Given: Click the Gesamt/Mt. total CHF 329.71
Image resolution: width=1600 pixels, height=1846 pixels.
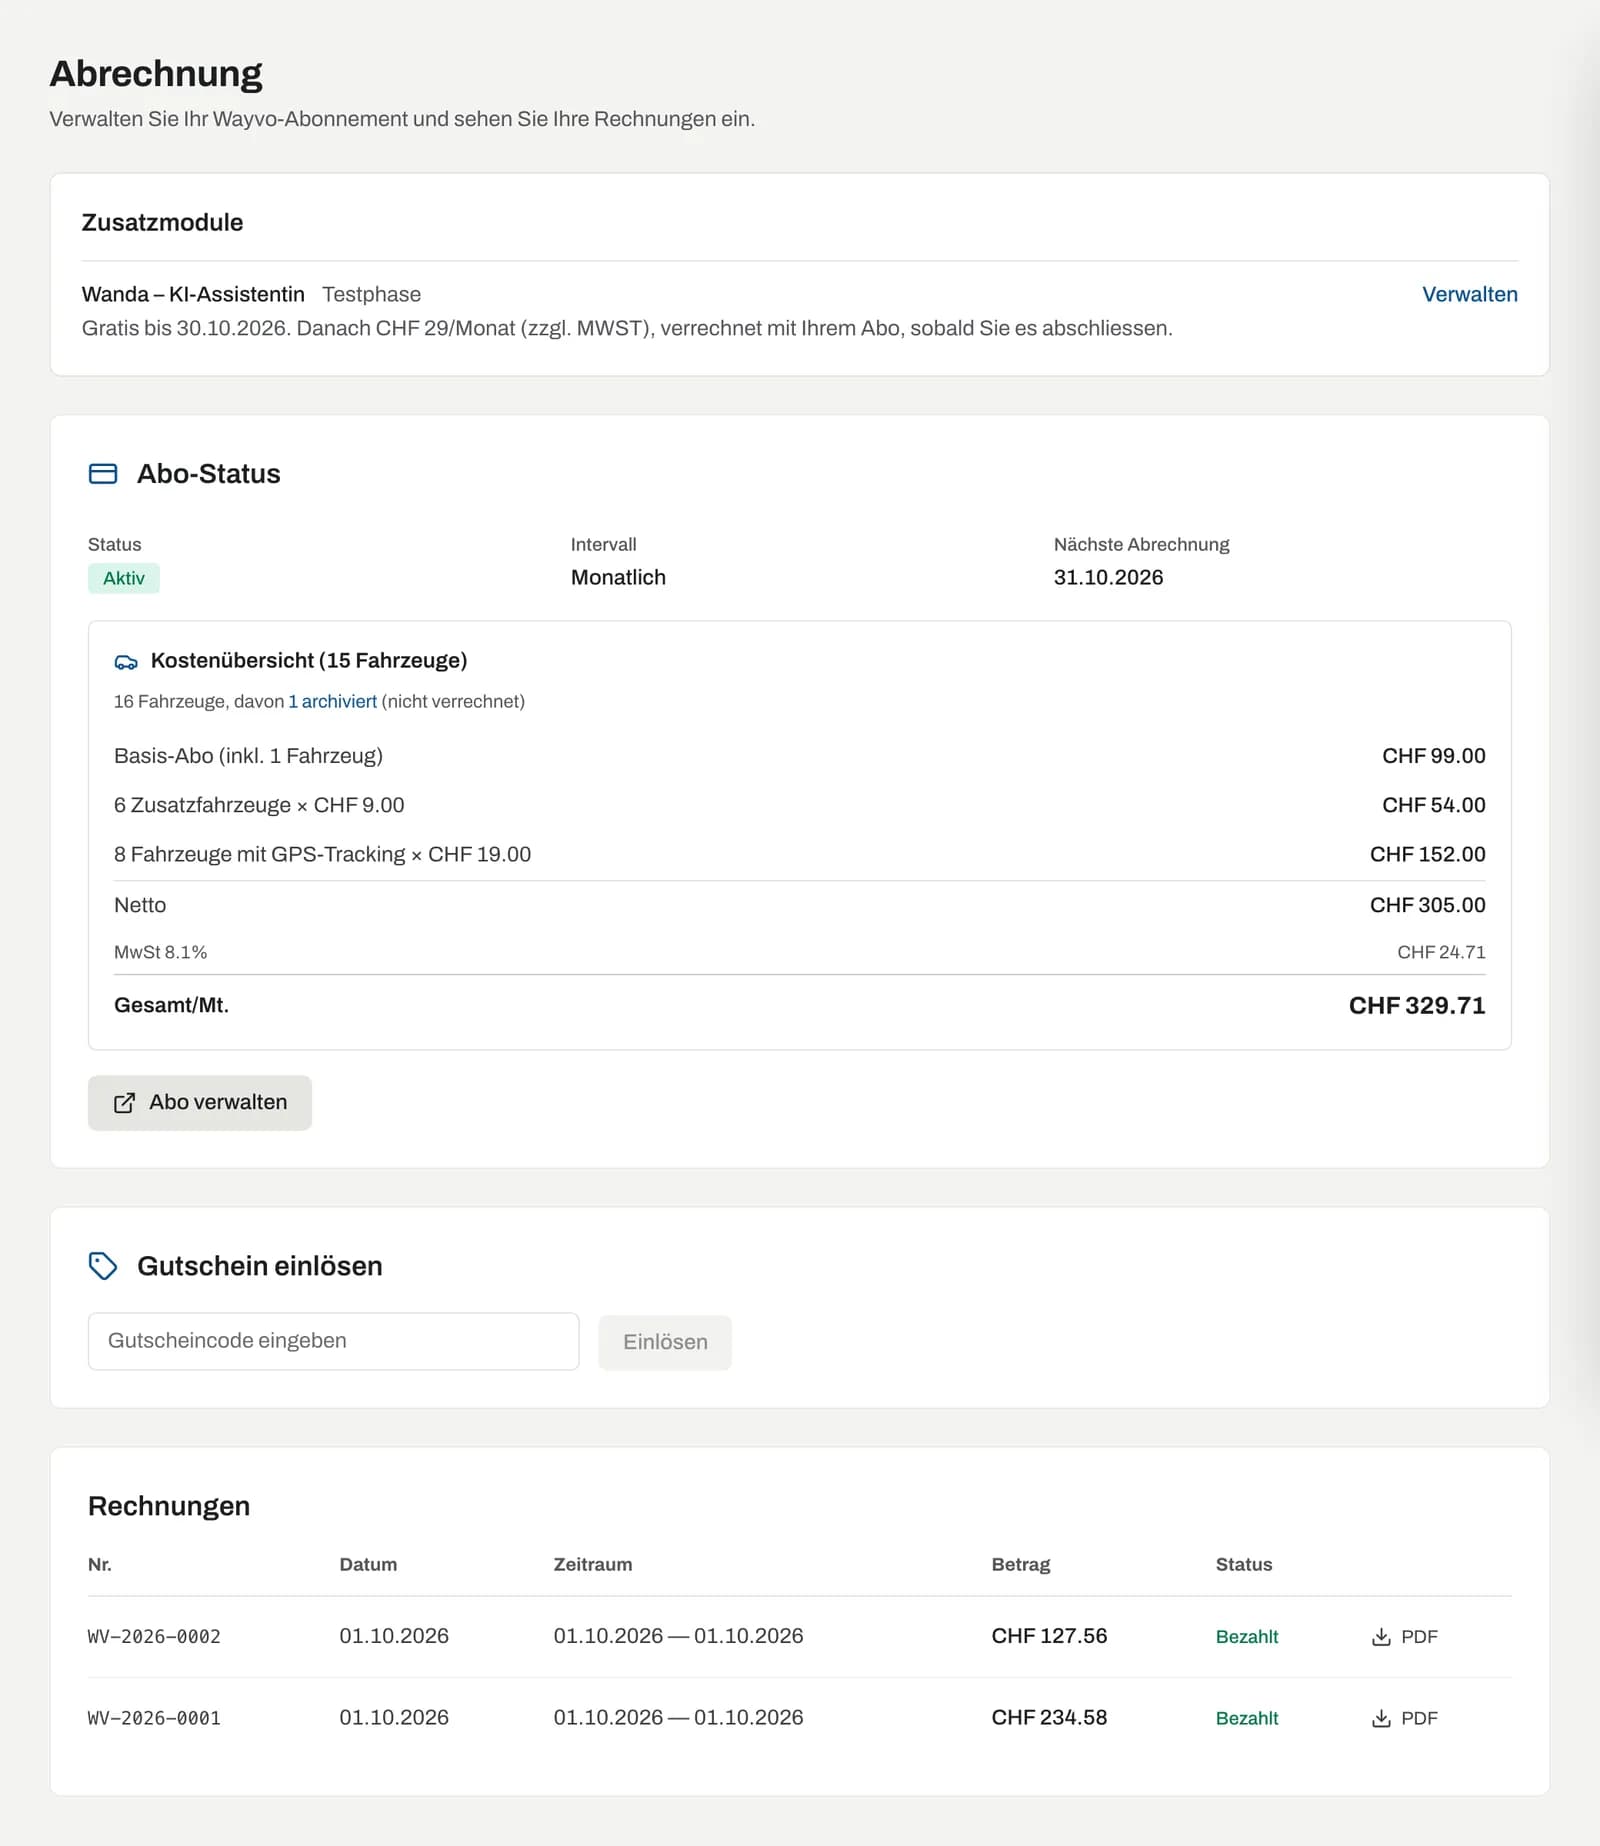Looking at the screenshot, I should (1416, 1005).
